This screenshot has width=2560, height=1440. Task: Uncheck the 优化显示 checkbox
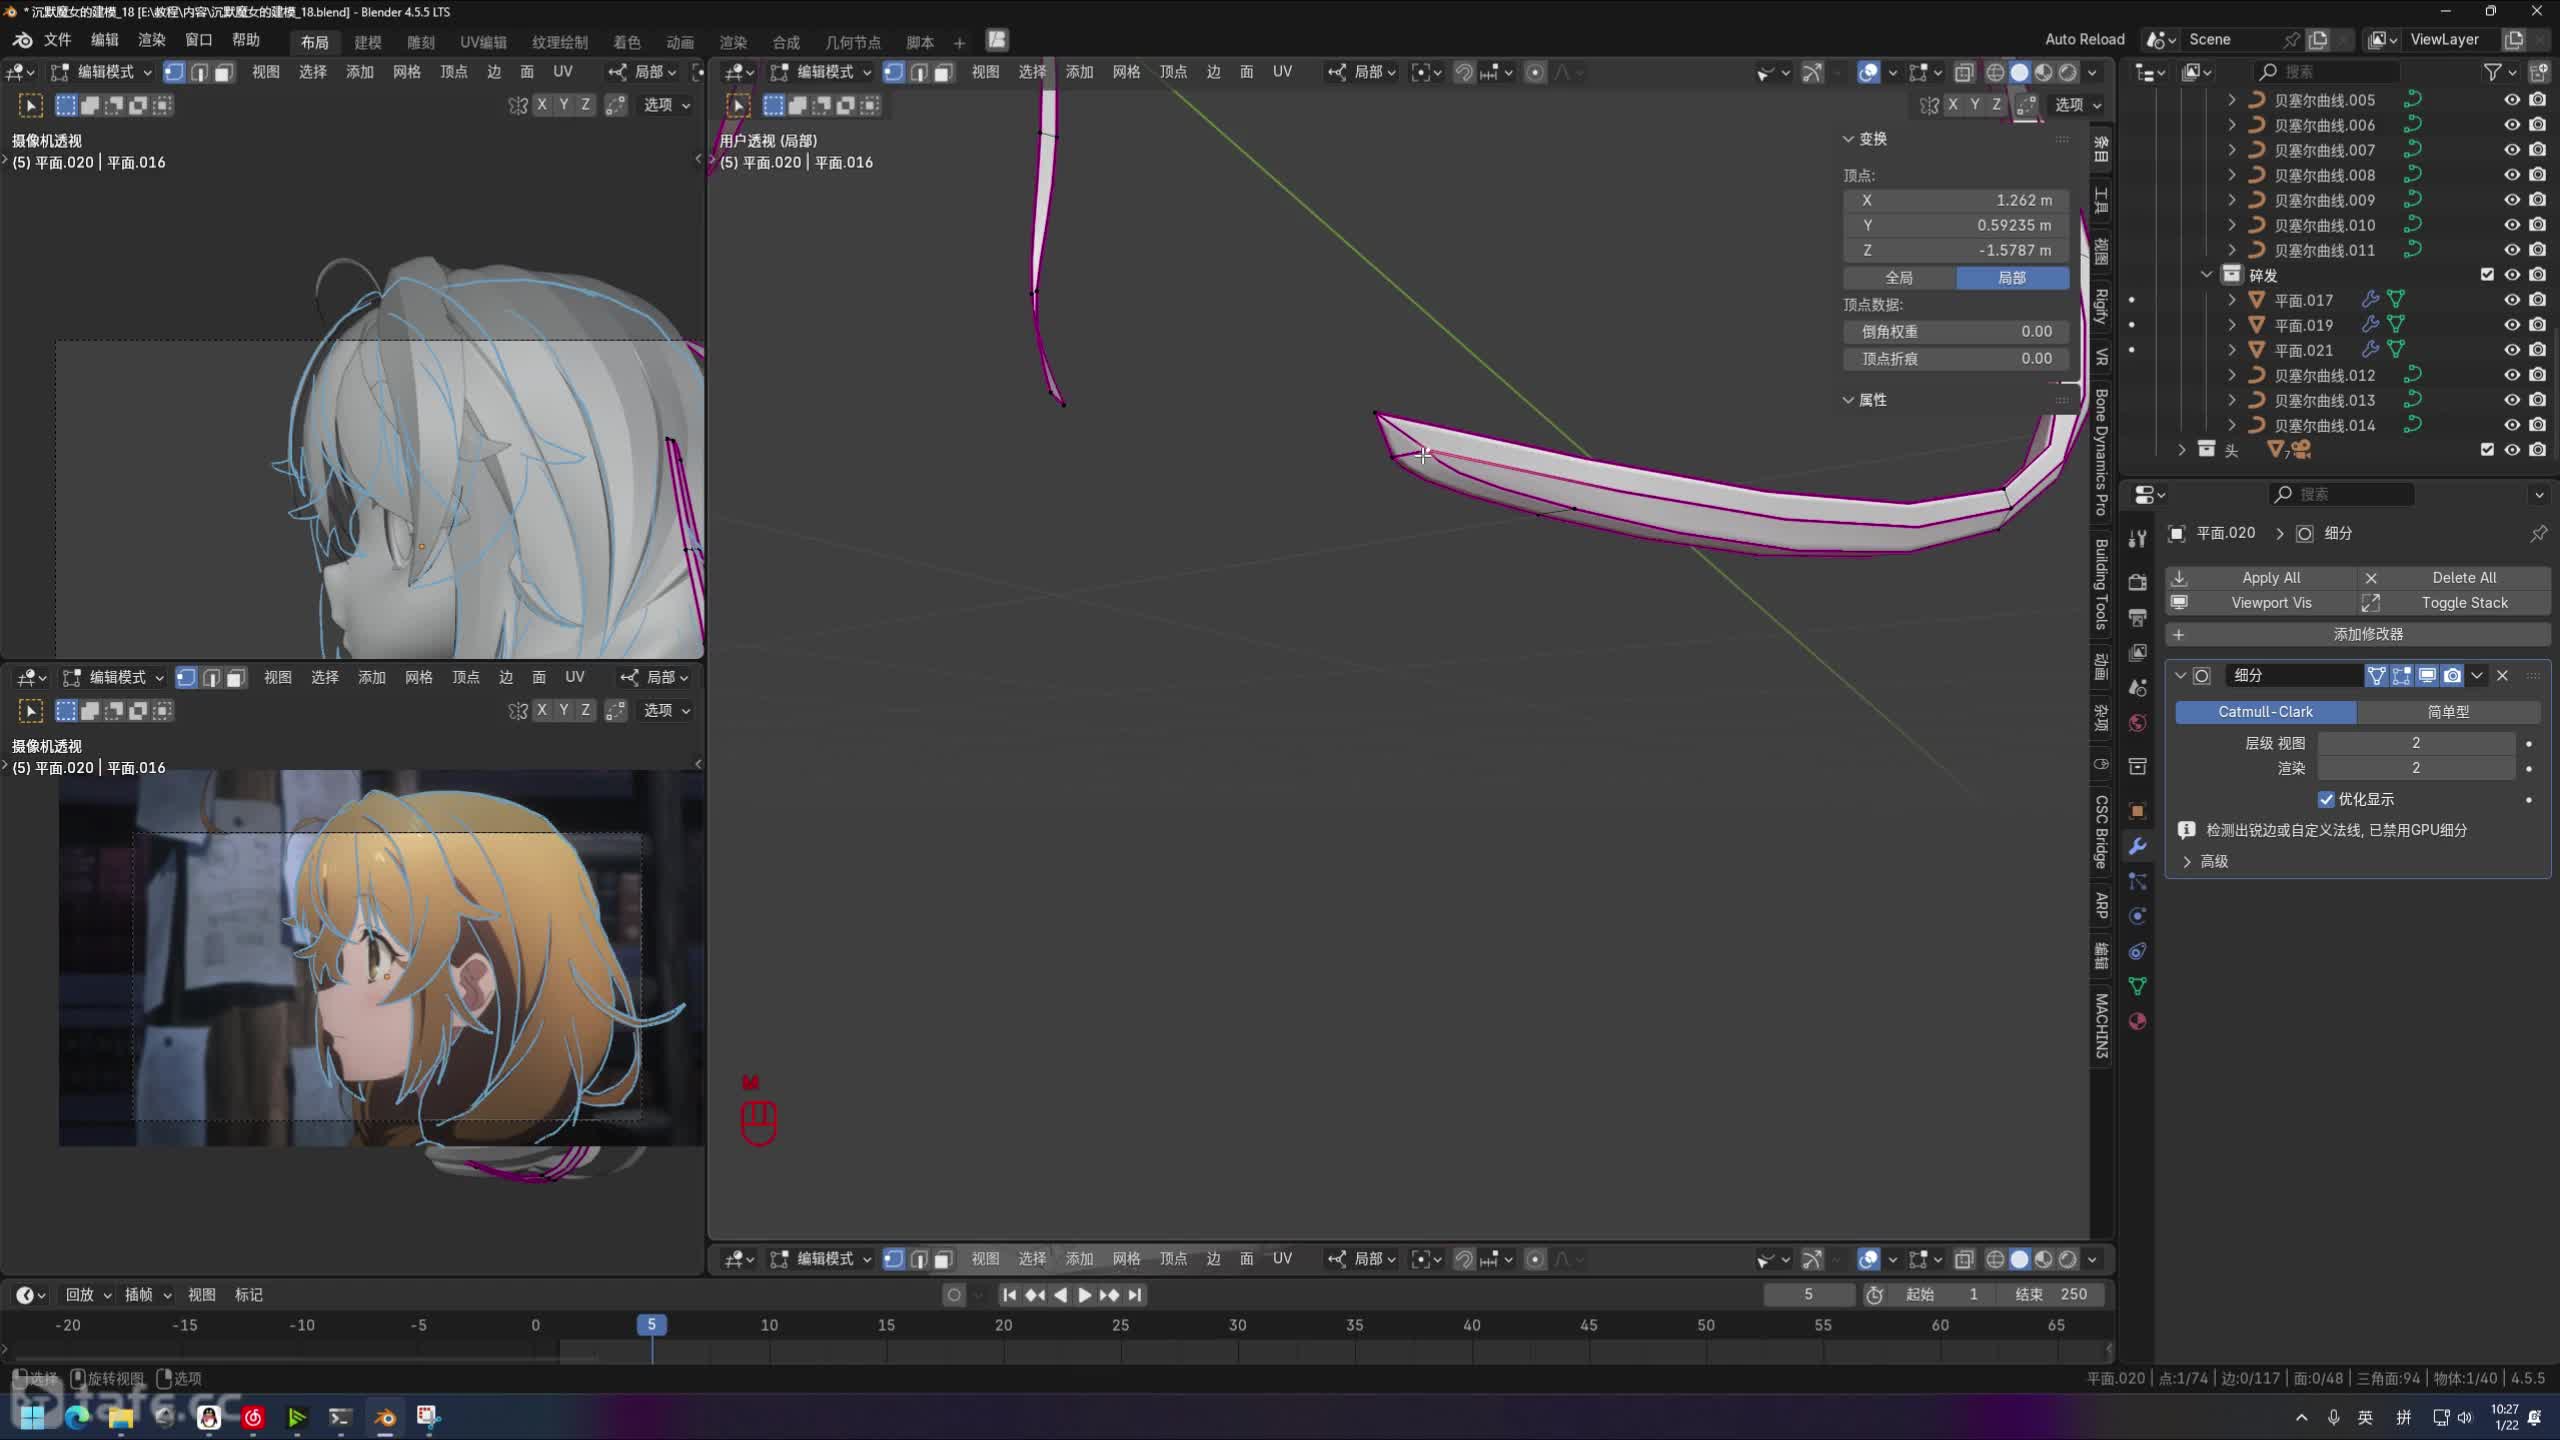pos(2326,799)
